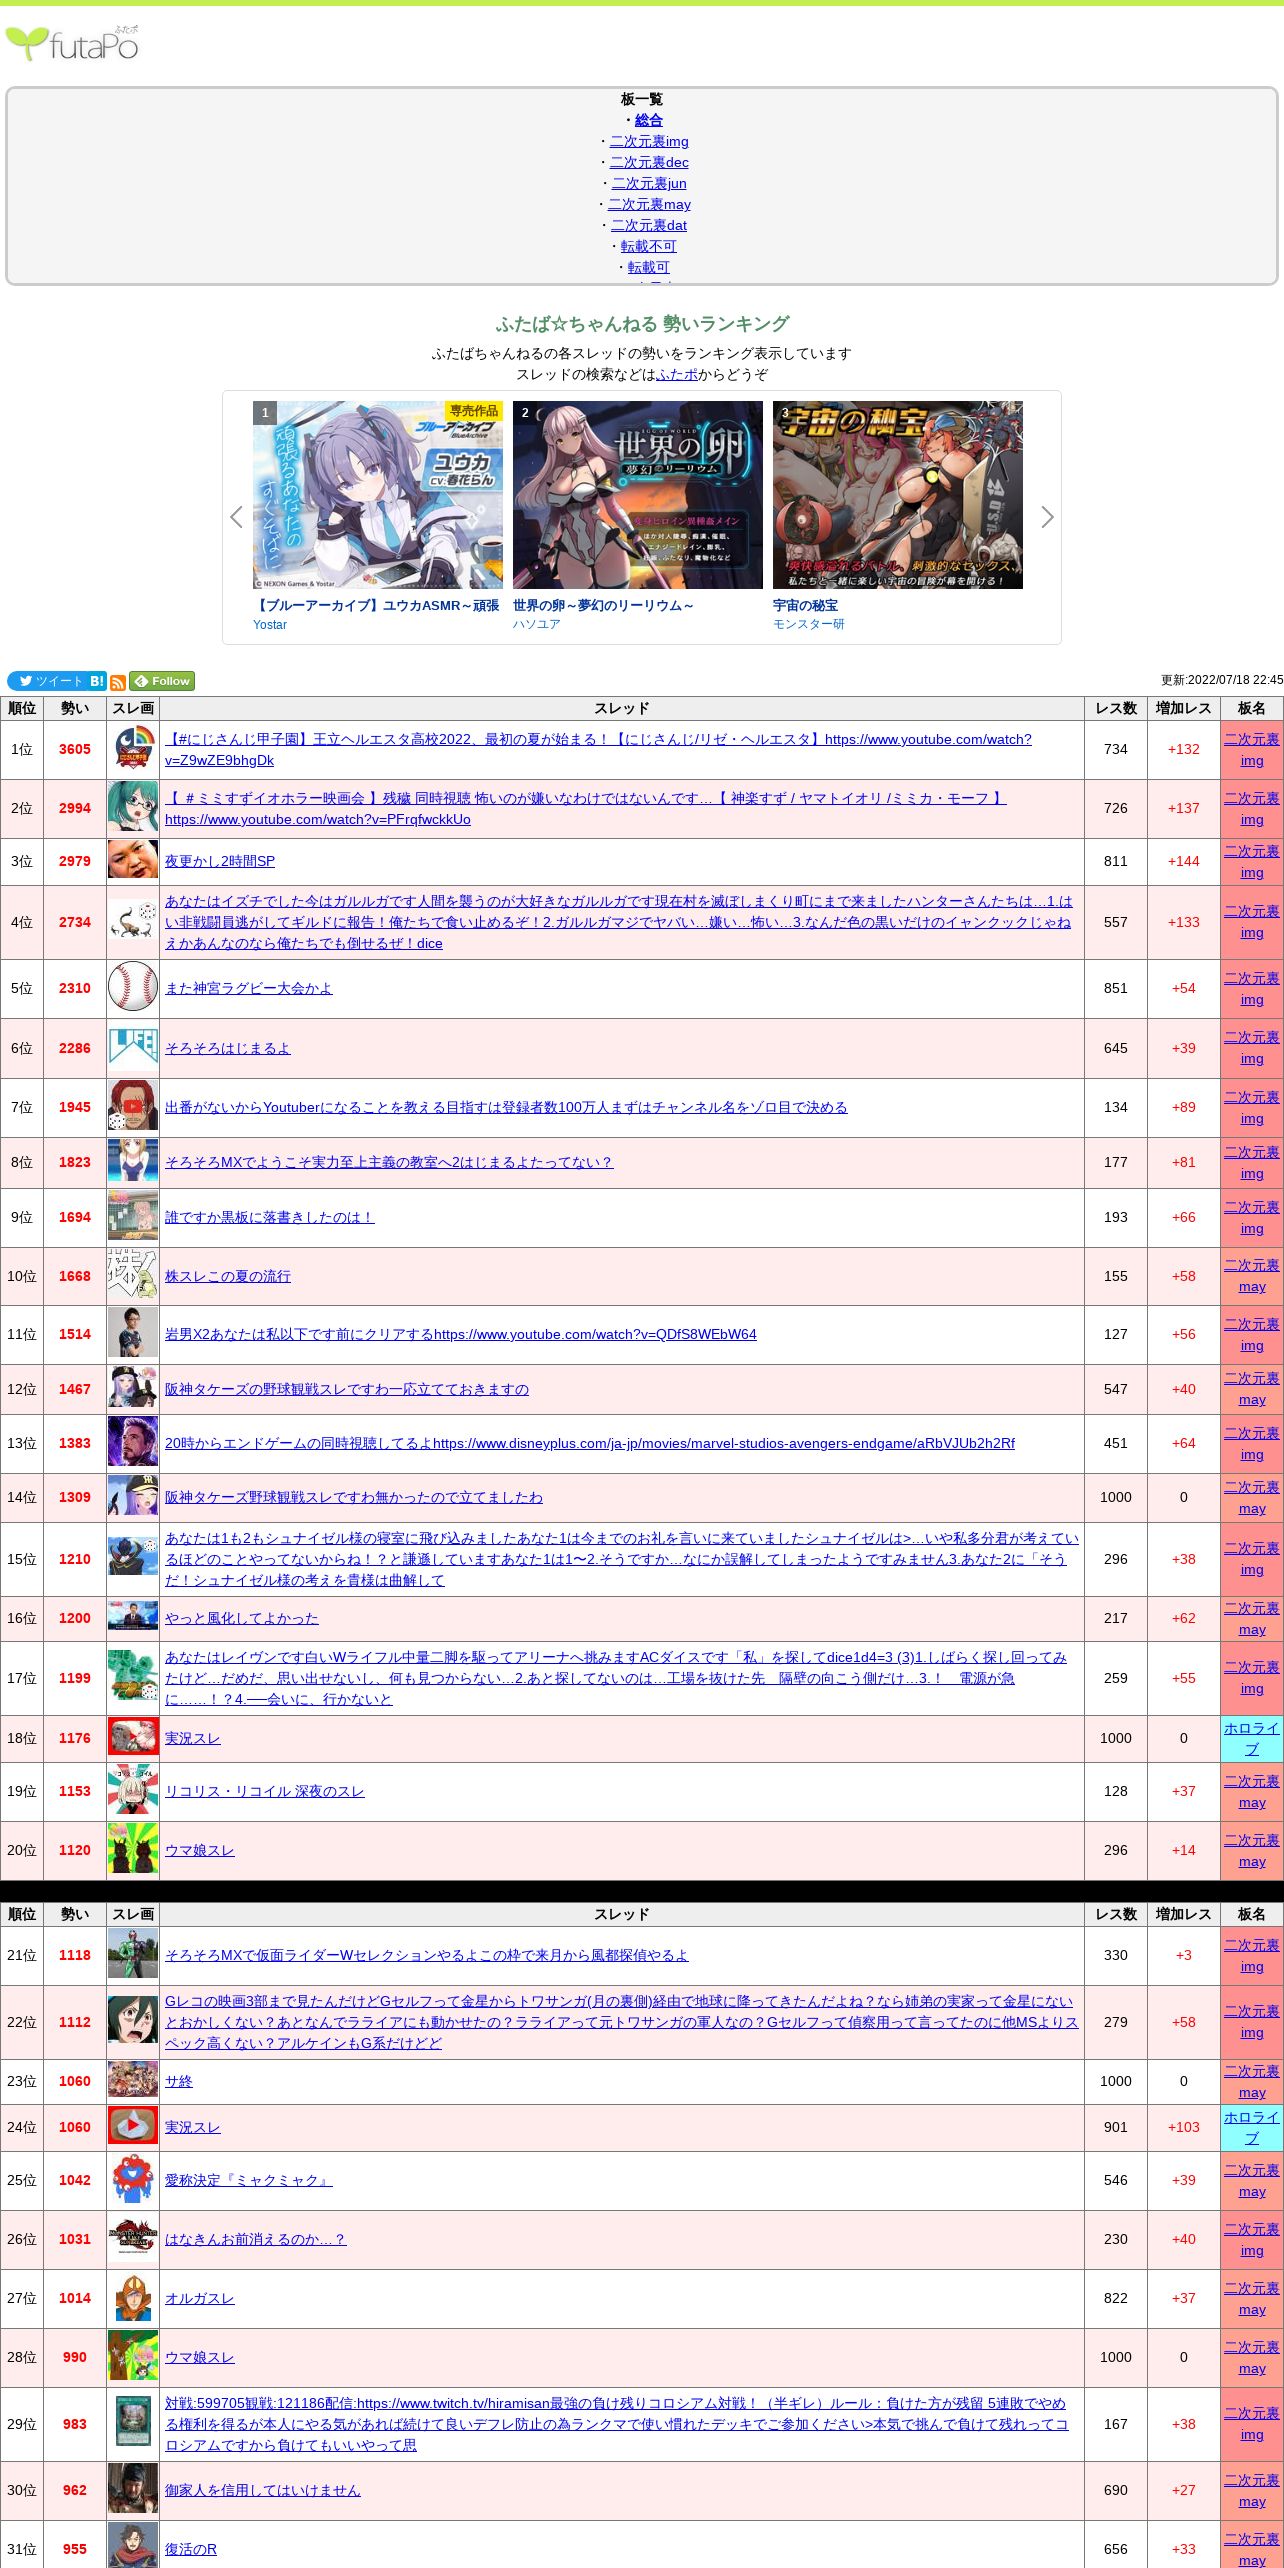Open the リコリス・リコイル 深夜のスレ thread

pyautogui.click(x=264, y=1791)
